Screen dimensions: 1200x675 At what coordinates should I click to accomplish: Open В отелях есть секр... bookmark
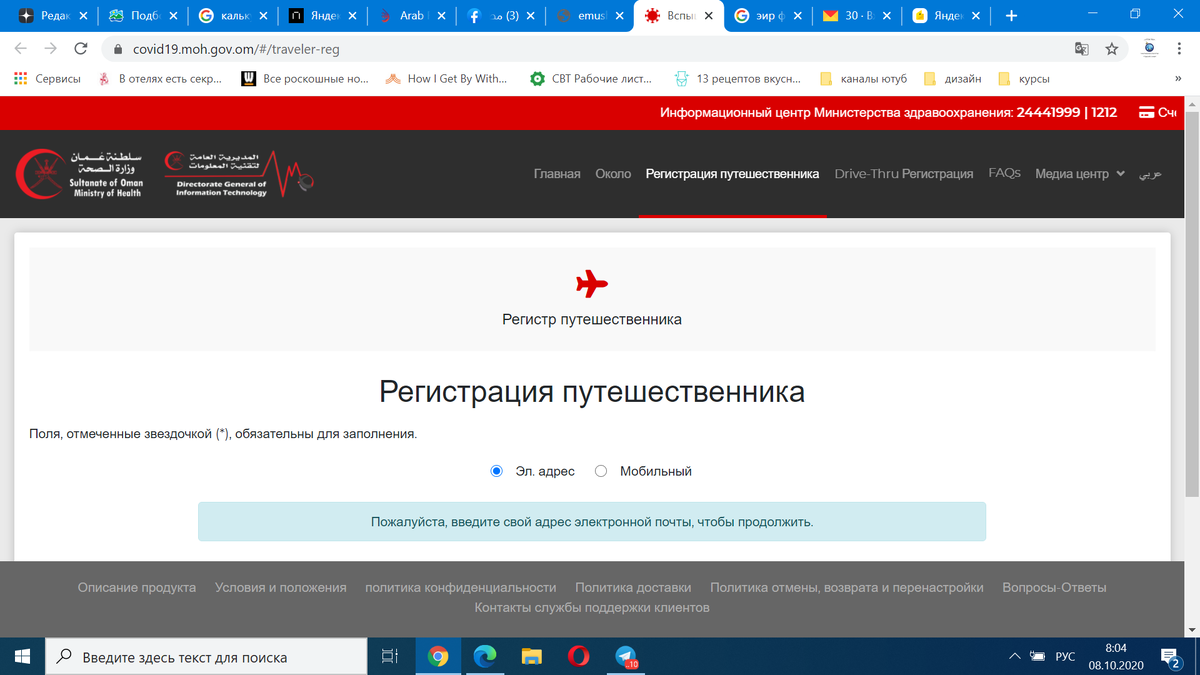coord(159,79)
